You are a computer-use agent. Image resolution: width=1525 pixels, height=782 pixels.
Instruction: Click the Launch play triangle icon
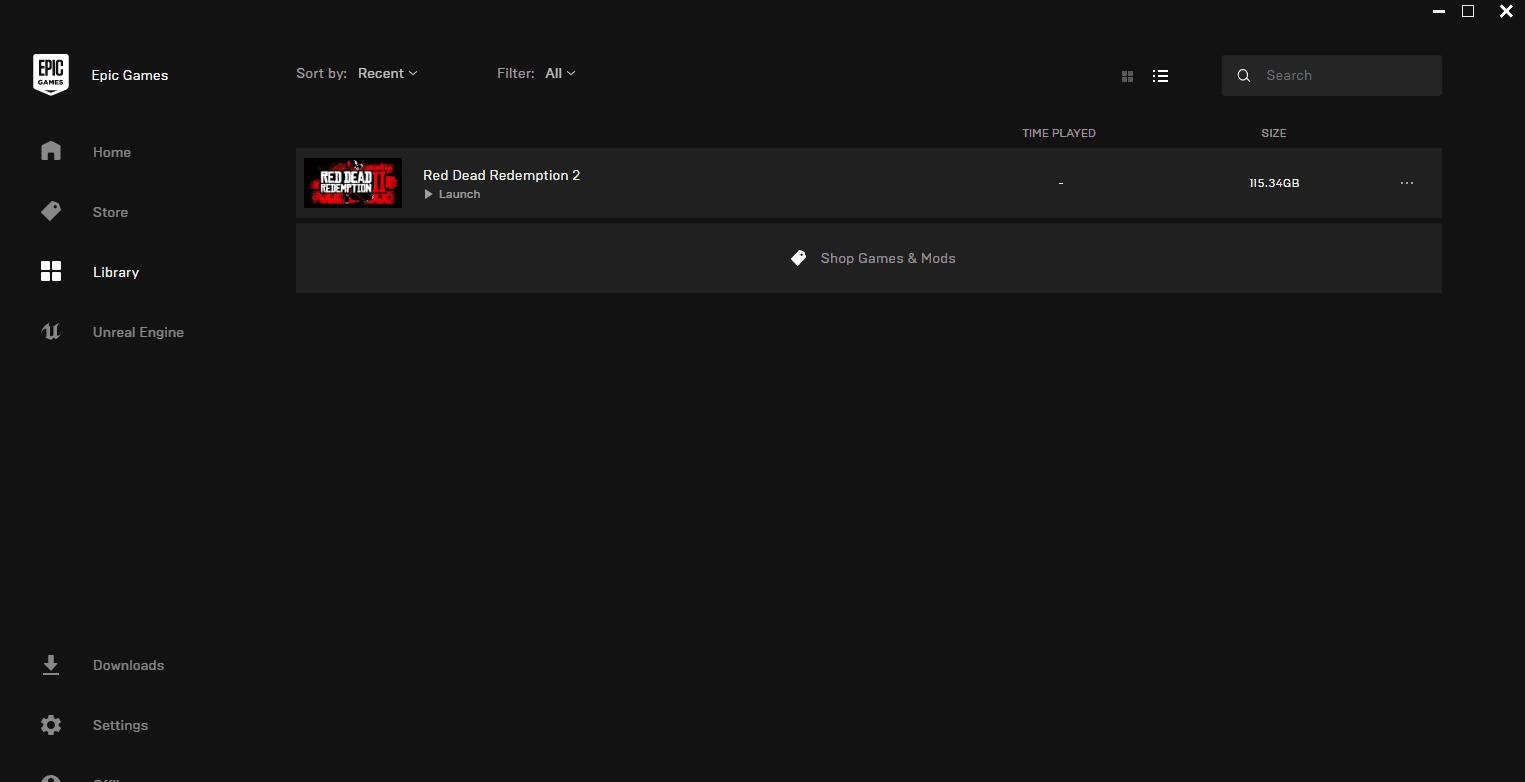click(x=428, y=194)
